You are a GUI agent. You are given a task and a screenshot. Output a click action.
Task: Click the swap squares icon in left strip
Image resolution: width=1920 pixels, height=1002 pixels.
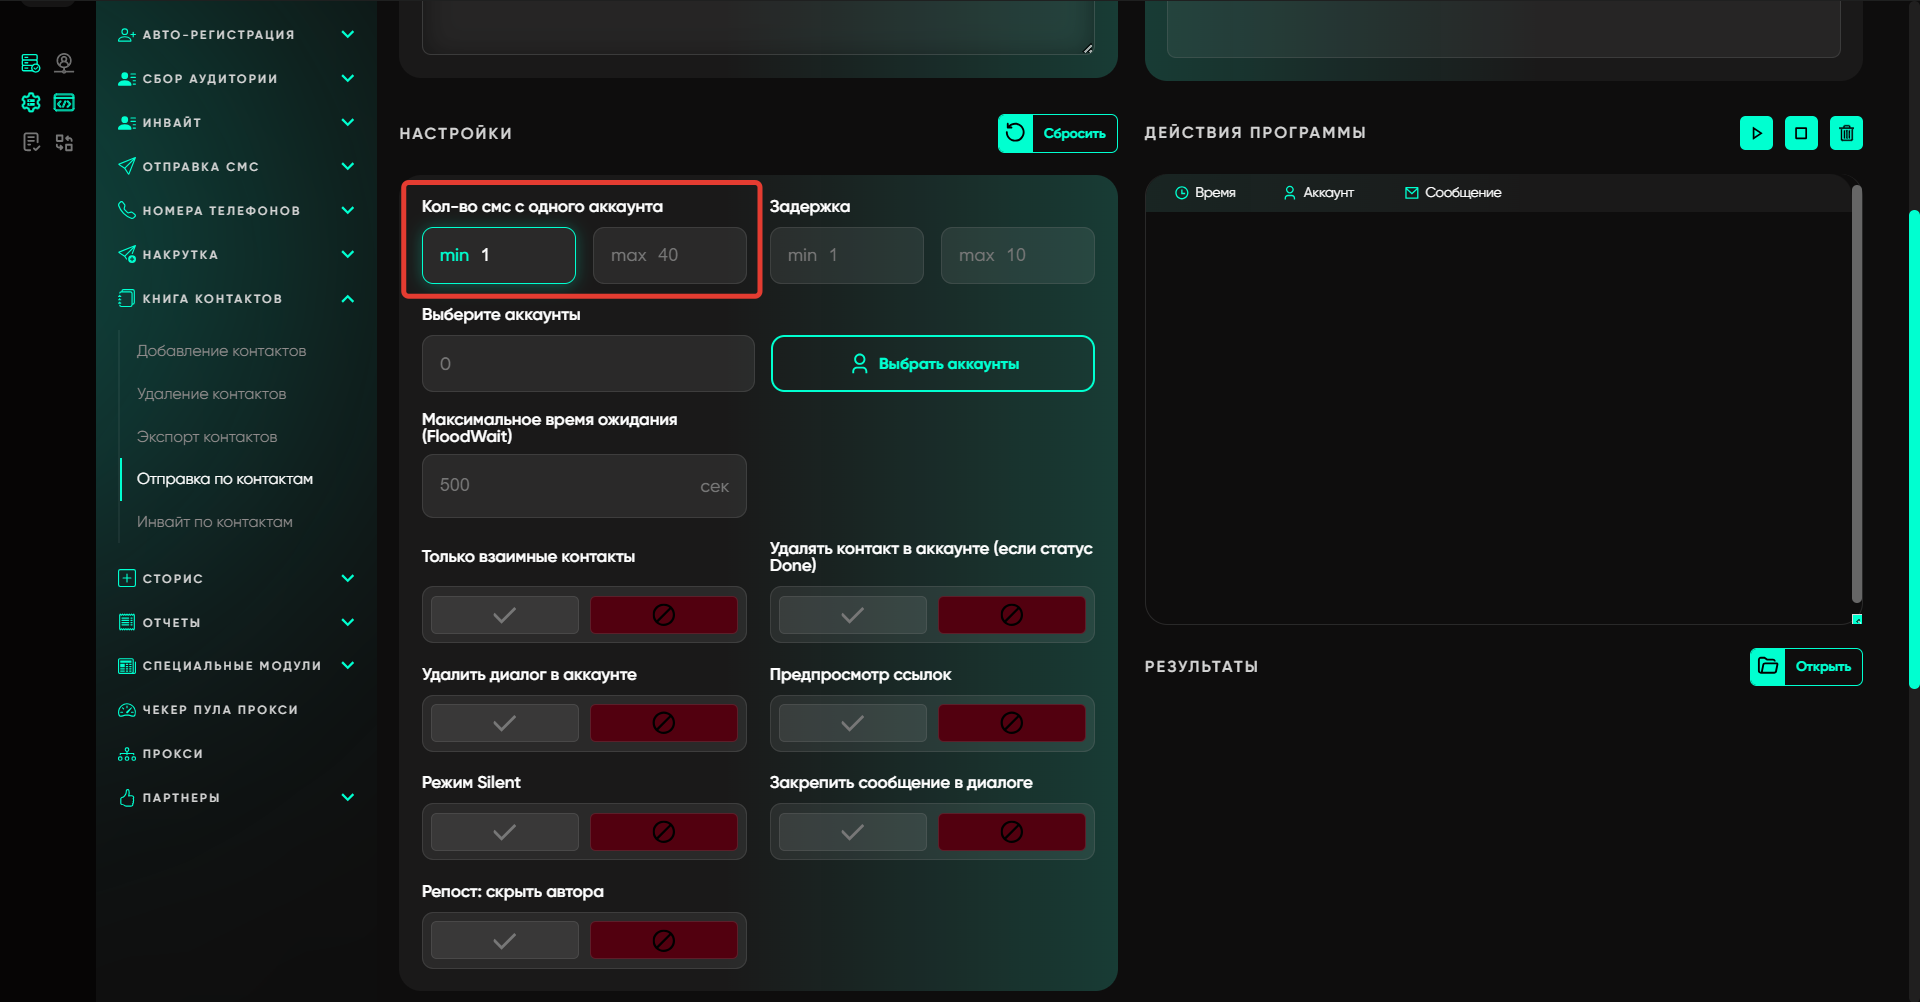[x=64, y=143]
